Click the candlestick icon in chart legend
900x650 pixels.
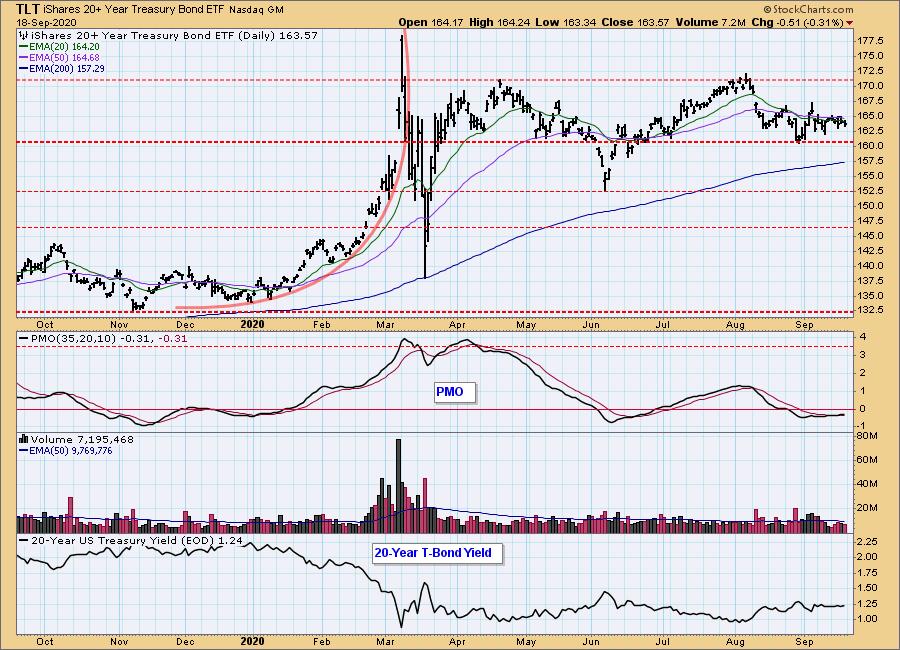click(x=24, y=36)
